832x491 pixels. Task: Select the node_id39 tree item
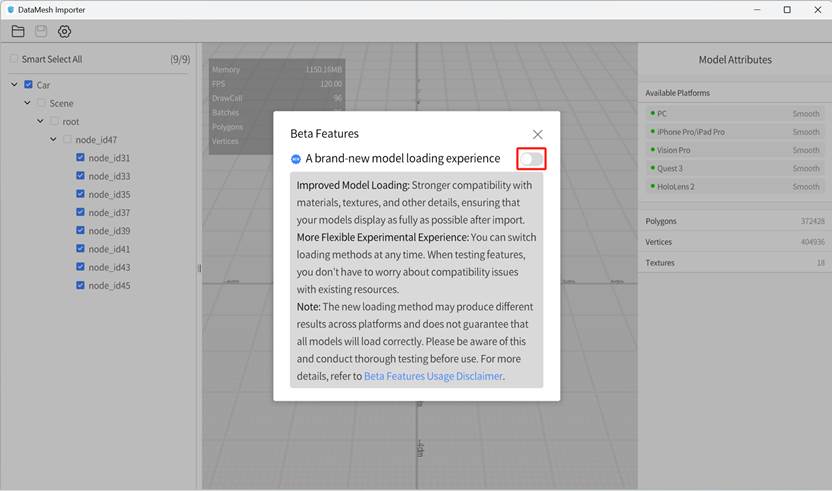(x=109, y=231)
